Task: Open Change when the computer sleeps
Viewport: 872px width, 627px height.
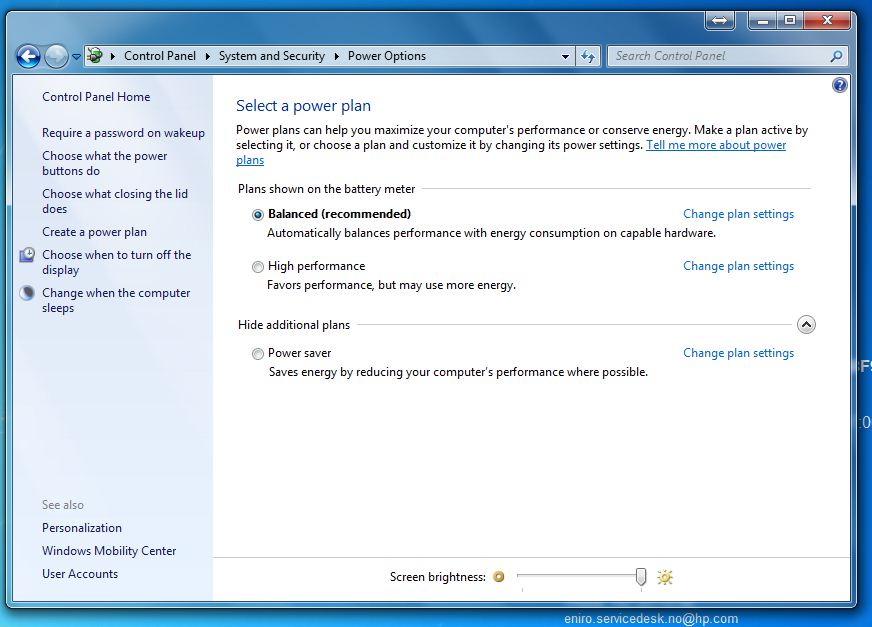Action: pos(116,300)
